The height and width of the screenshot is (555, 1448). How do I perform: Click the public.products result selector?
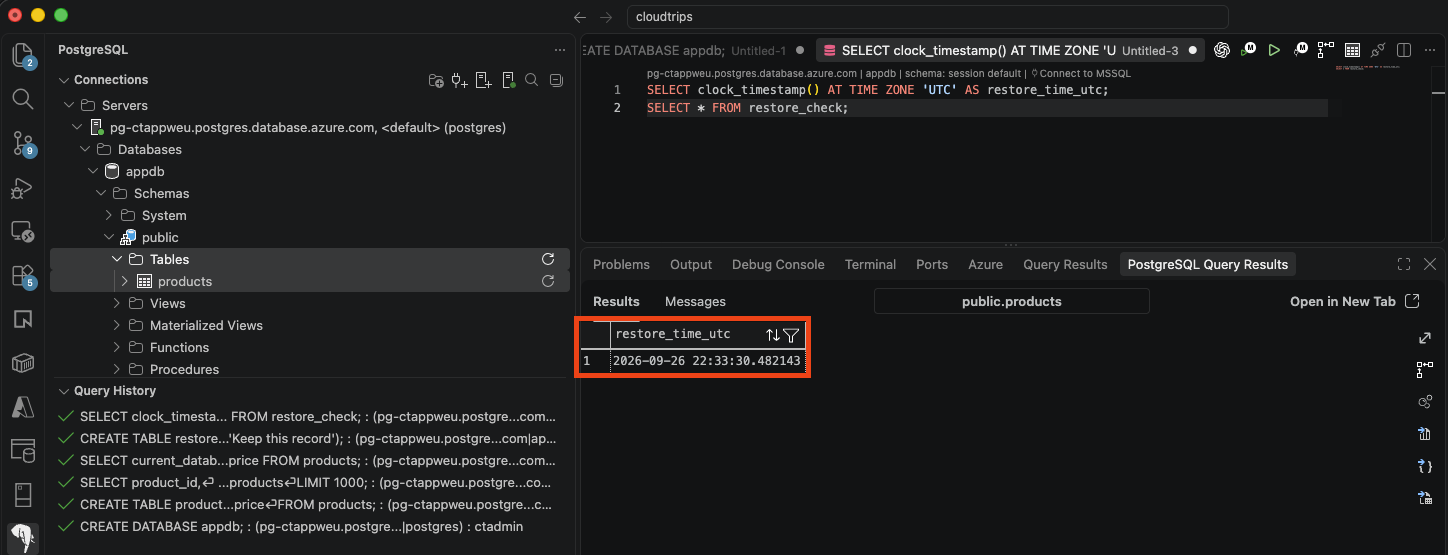click(1011, 301)
